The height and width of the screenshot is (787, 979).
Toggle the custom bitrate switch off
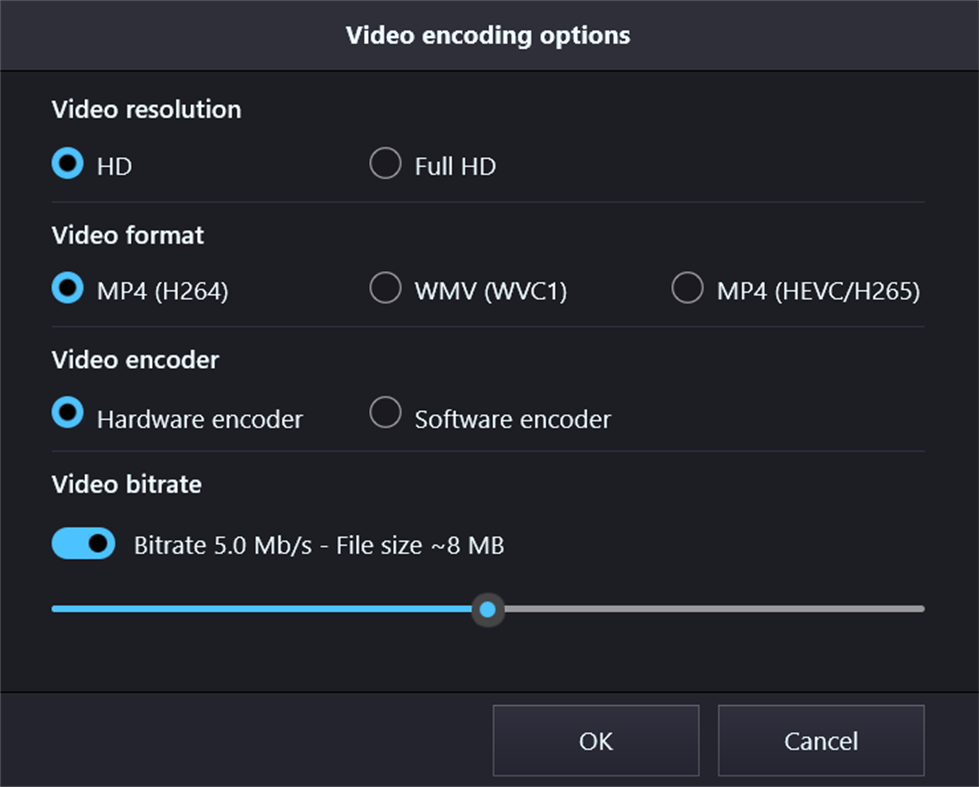click(x=83, y=544)
